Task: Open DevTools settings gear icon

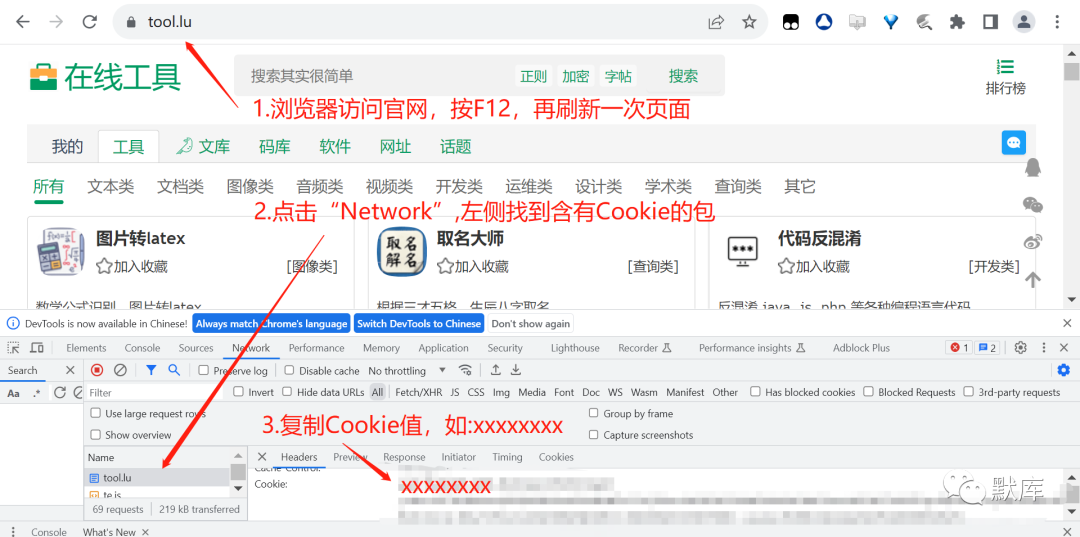Action: point(1021,348)
